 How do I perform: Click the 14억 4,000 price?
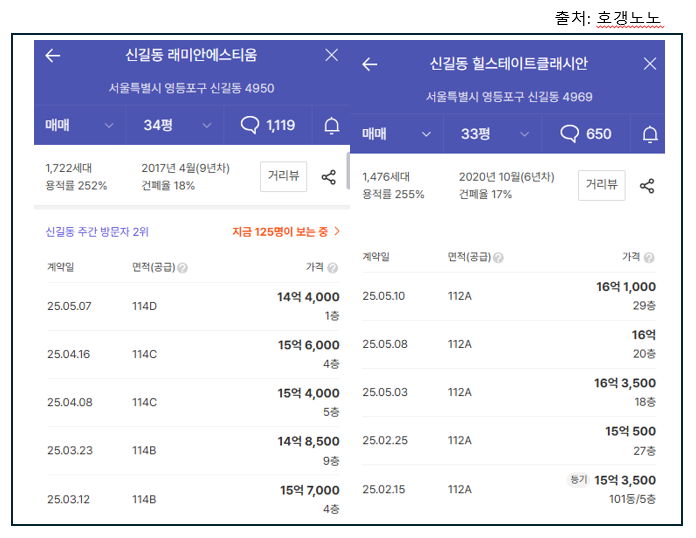pyautogui.click(x=308, y=297)
